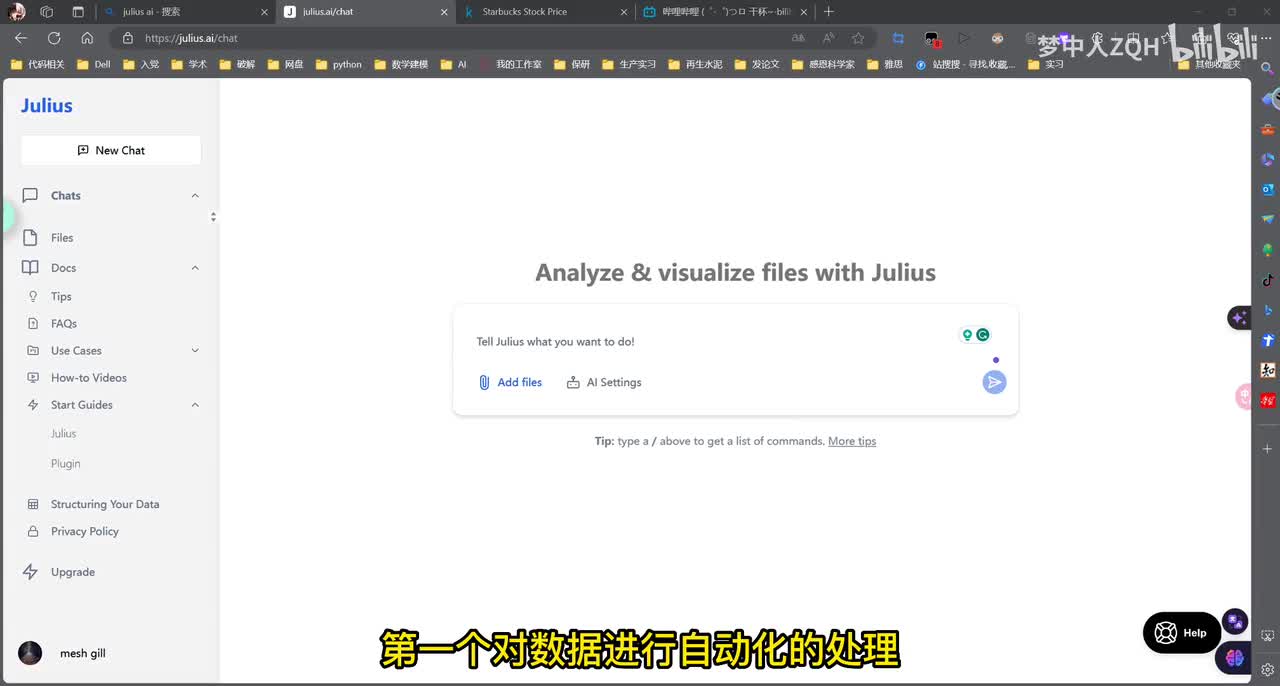The width and height of the screenshot is (1280, 686).
Task: Collapse the Start Guides chevron
Action: coord(195,405)
